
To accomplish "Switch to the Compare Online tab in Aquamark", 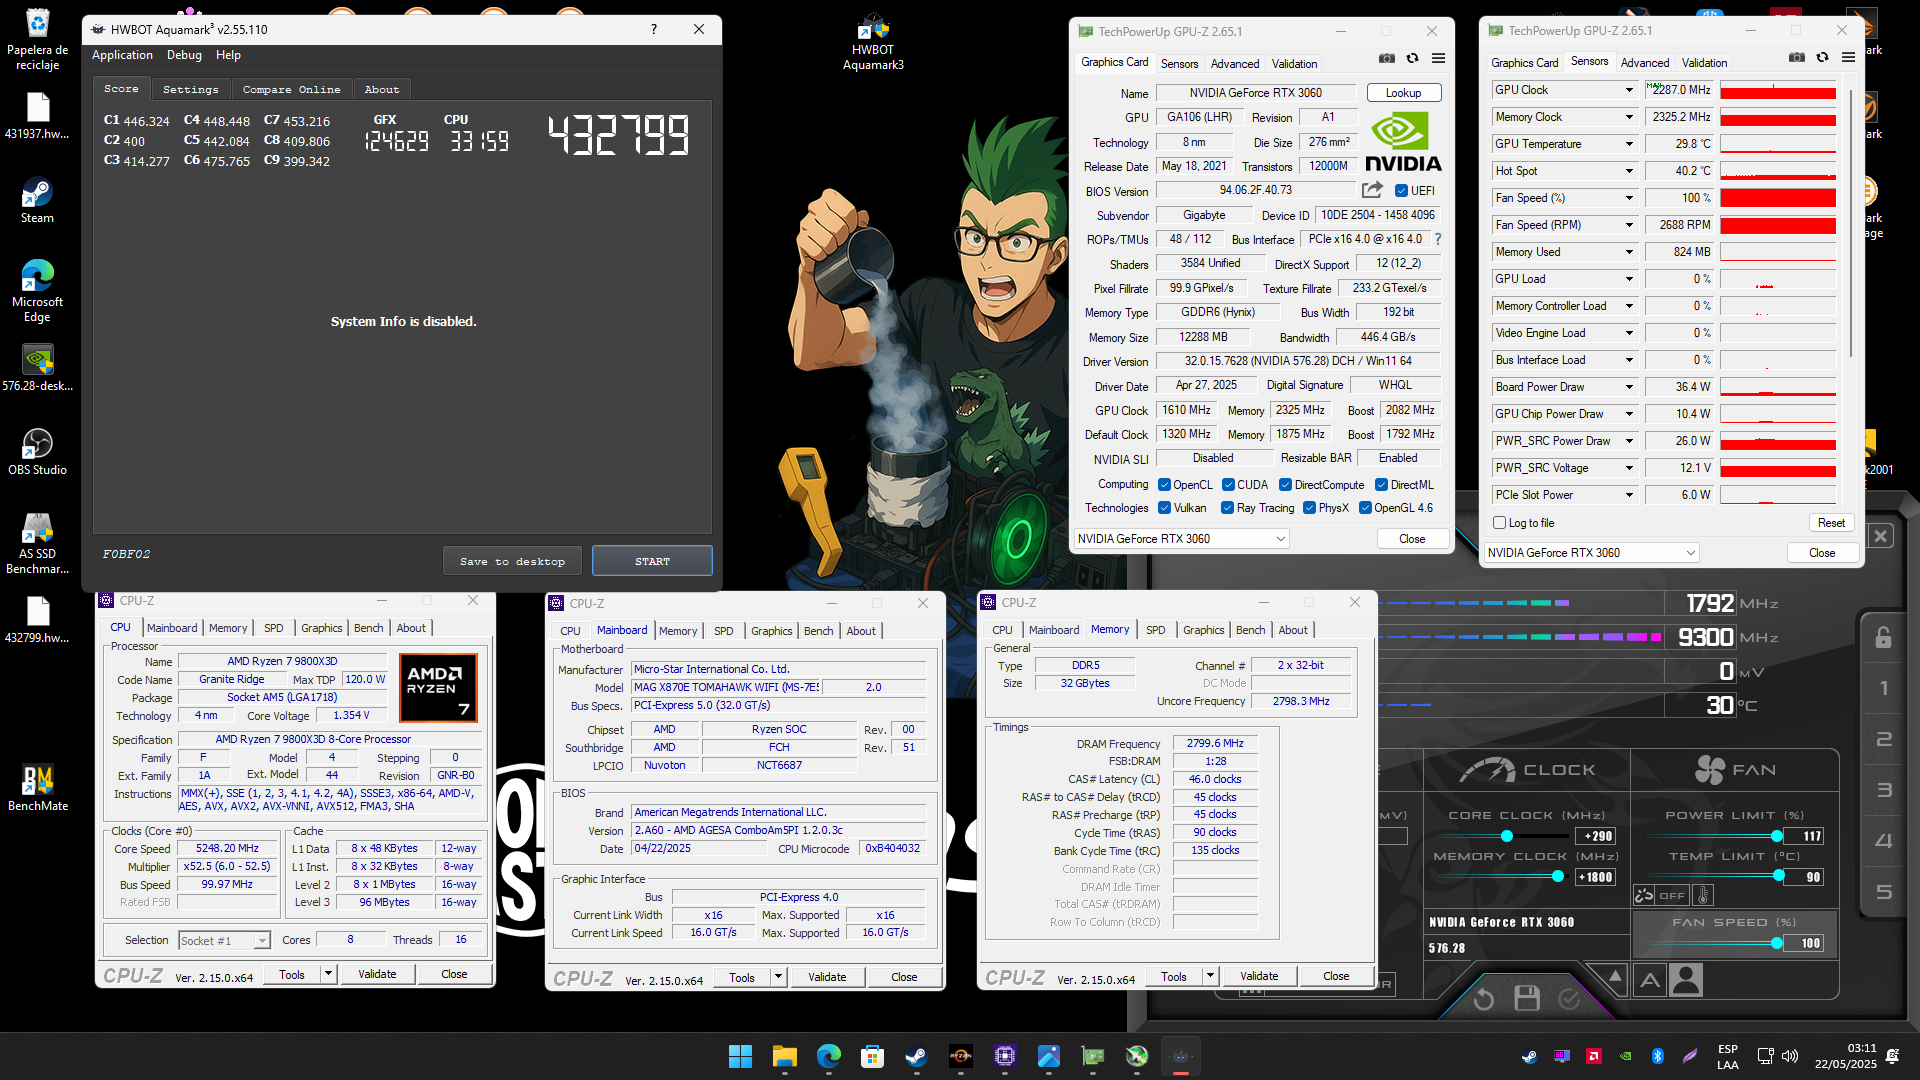I will 291,89.
